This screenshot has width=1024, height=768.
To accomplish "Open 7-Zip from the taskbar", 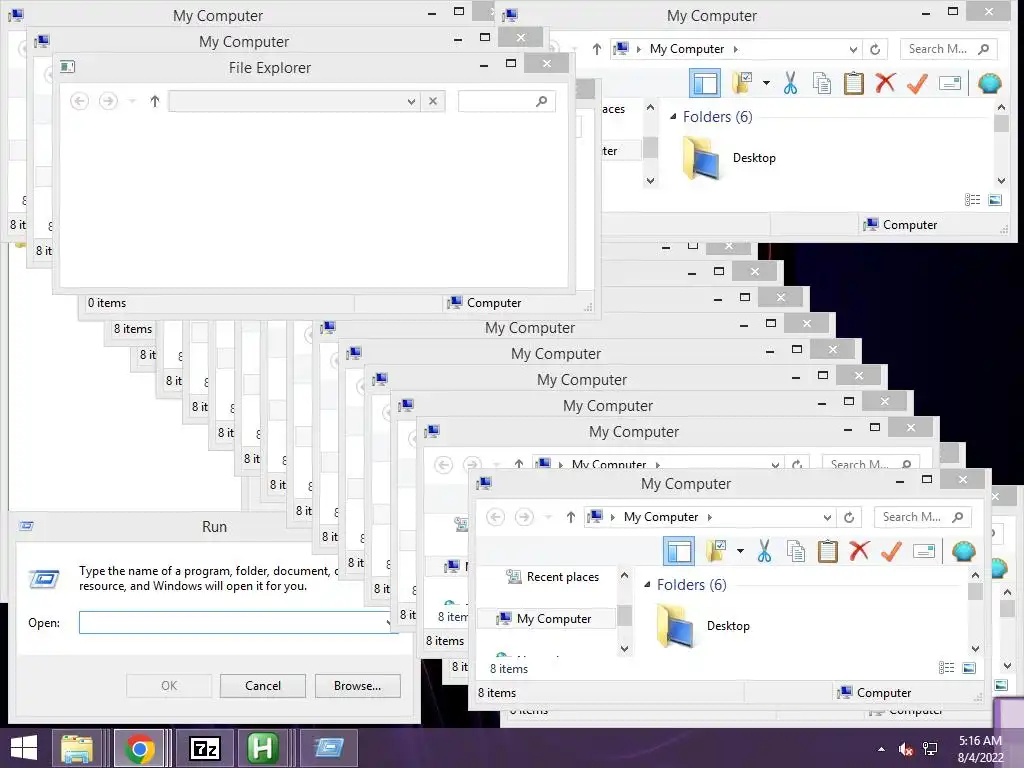I will (x=204, y=748).
